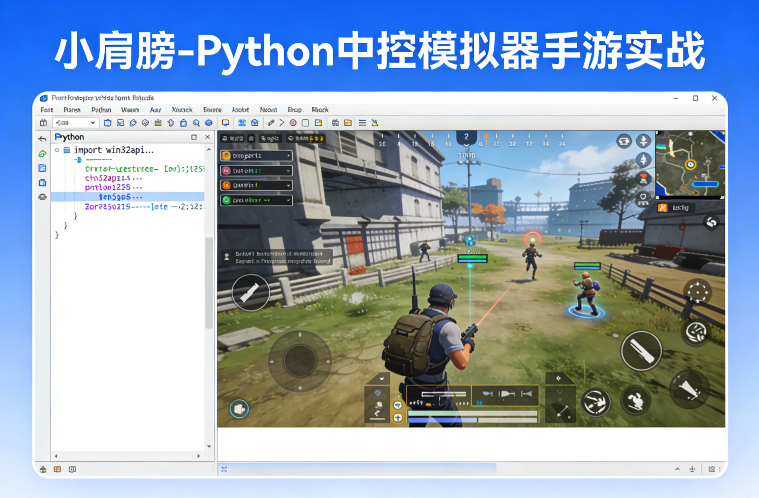
Task: Click the up-arrow icon in bottom-right status bar
Action: click(677, 468)
